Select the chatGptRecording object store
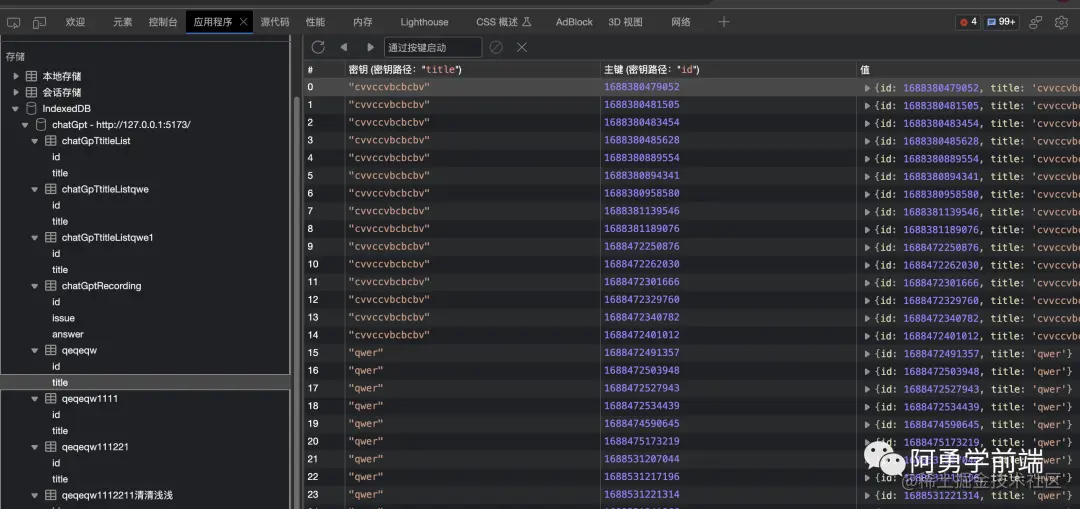 click(101, 286)
